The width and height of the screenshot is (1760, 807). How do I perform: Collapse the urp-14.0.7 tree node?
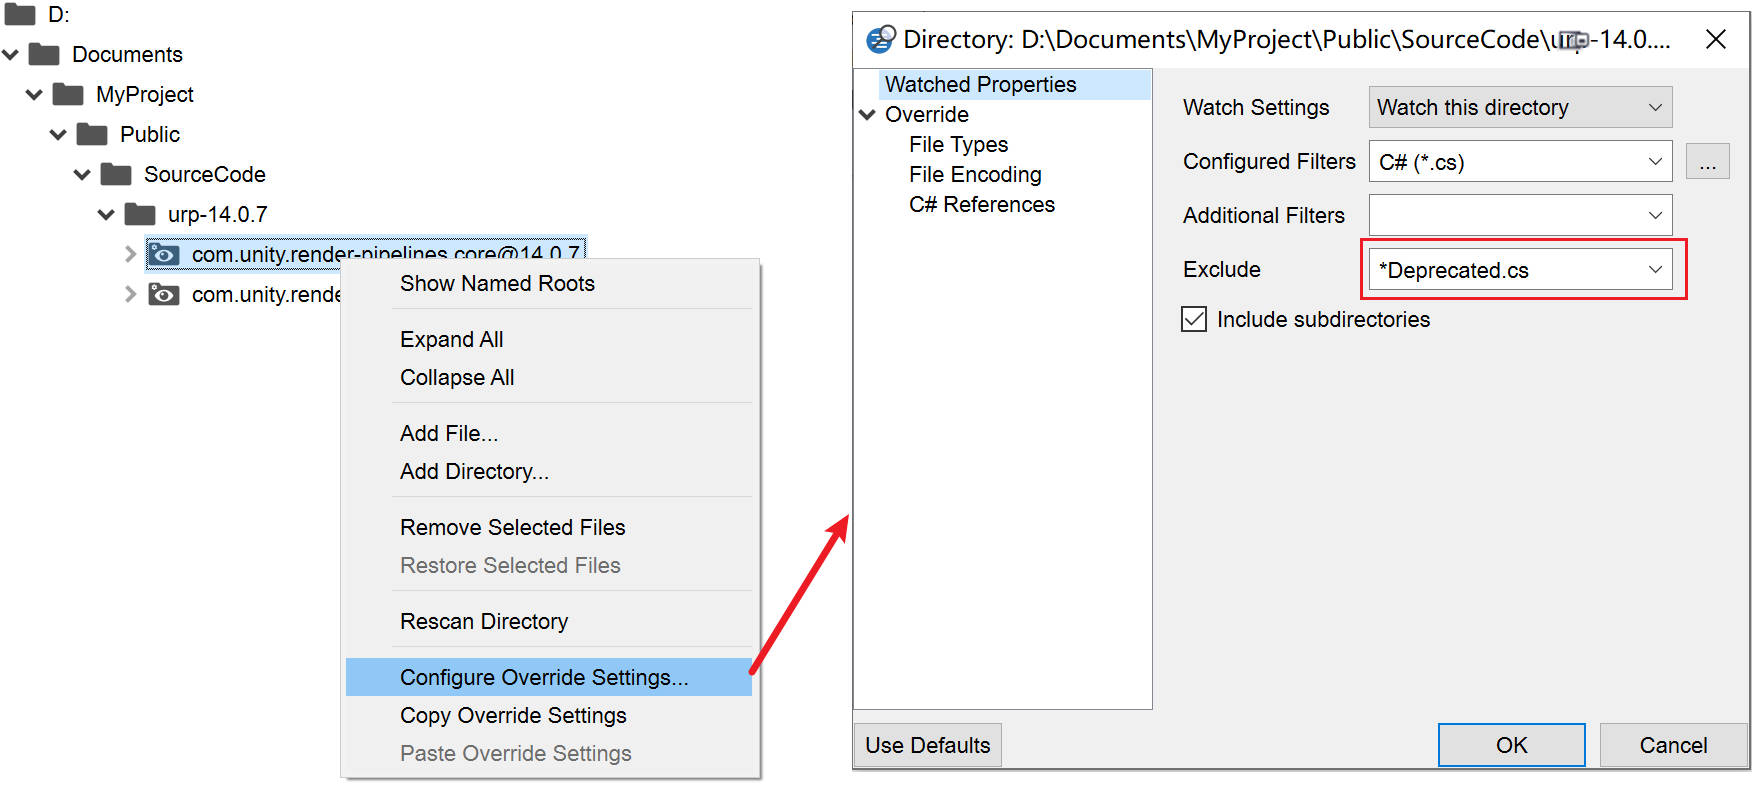pos(107,214)
